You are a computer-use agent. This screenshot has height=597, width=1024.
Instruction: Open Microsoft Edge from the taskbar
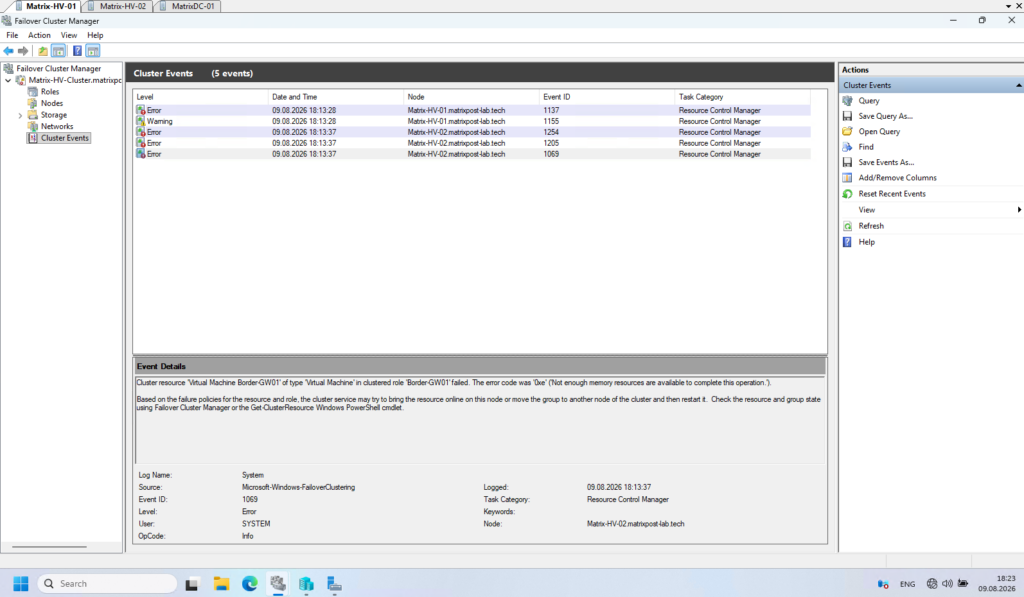[249, 584]
